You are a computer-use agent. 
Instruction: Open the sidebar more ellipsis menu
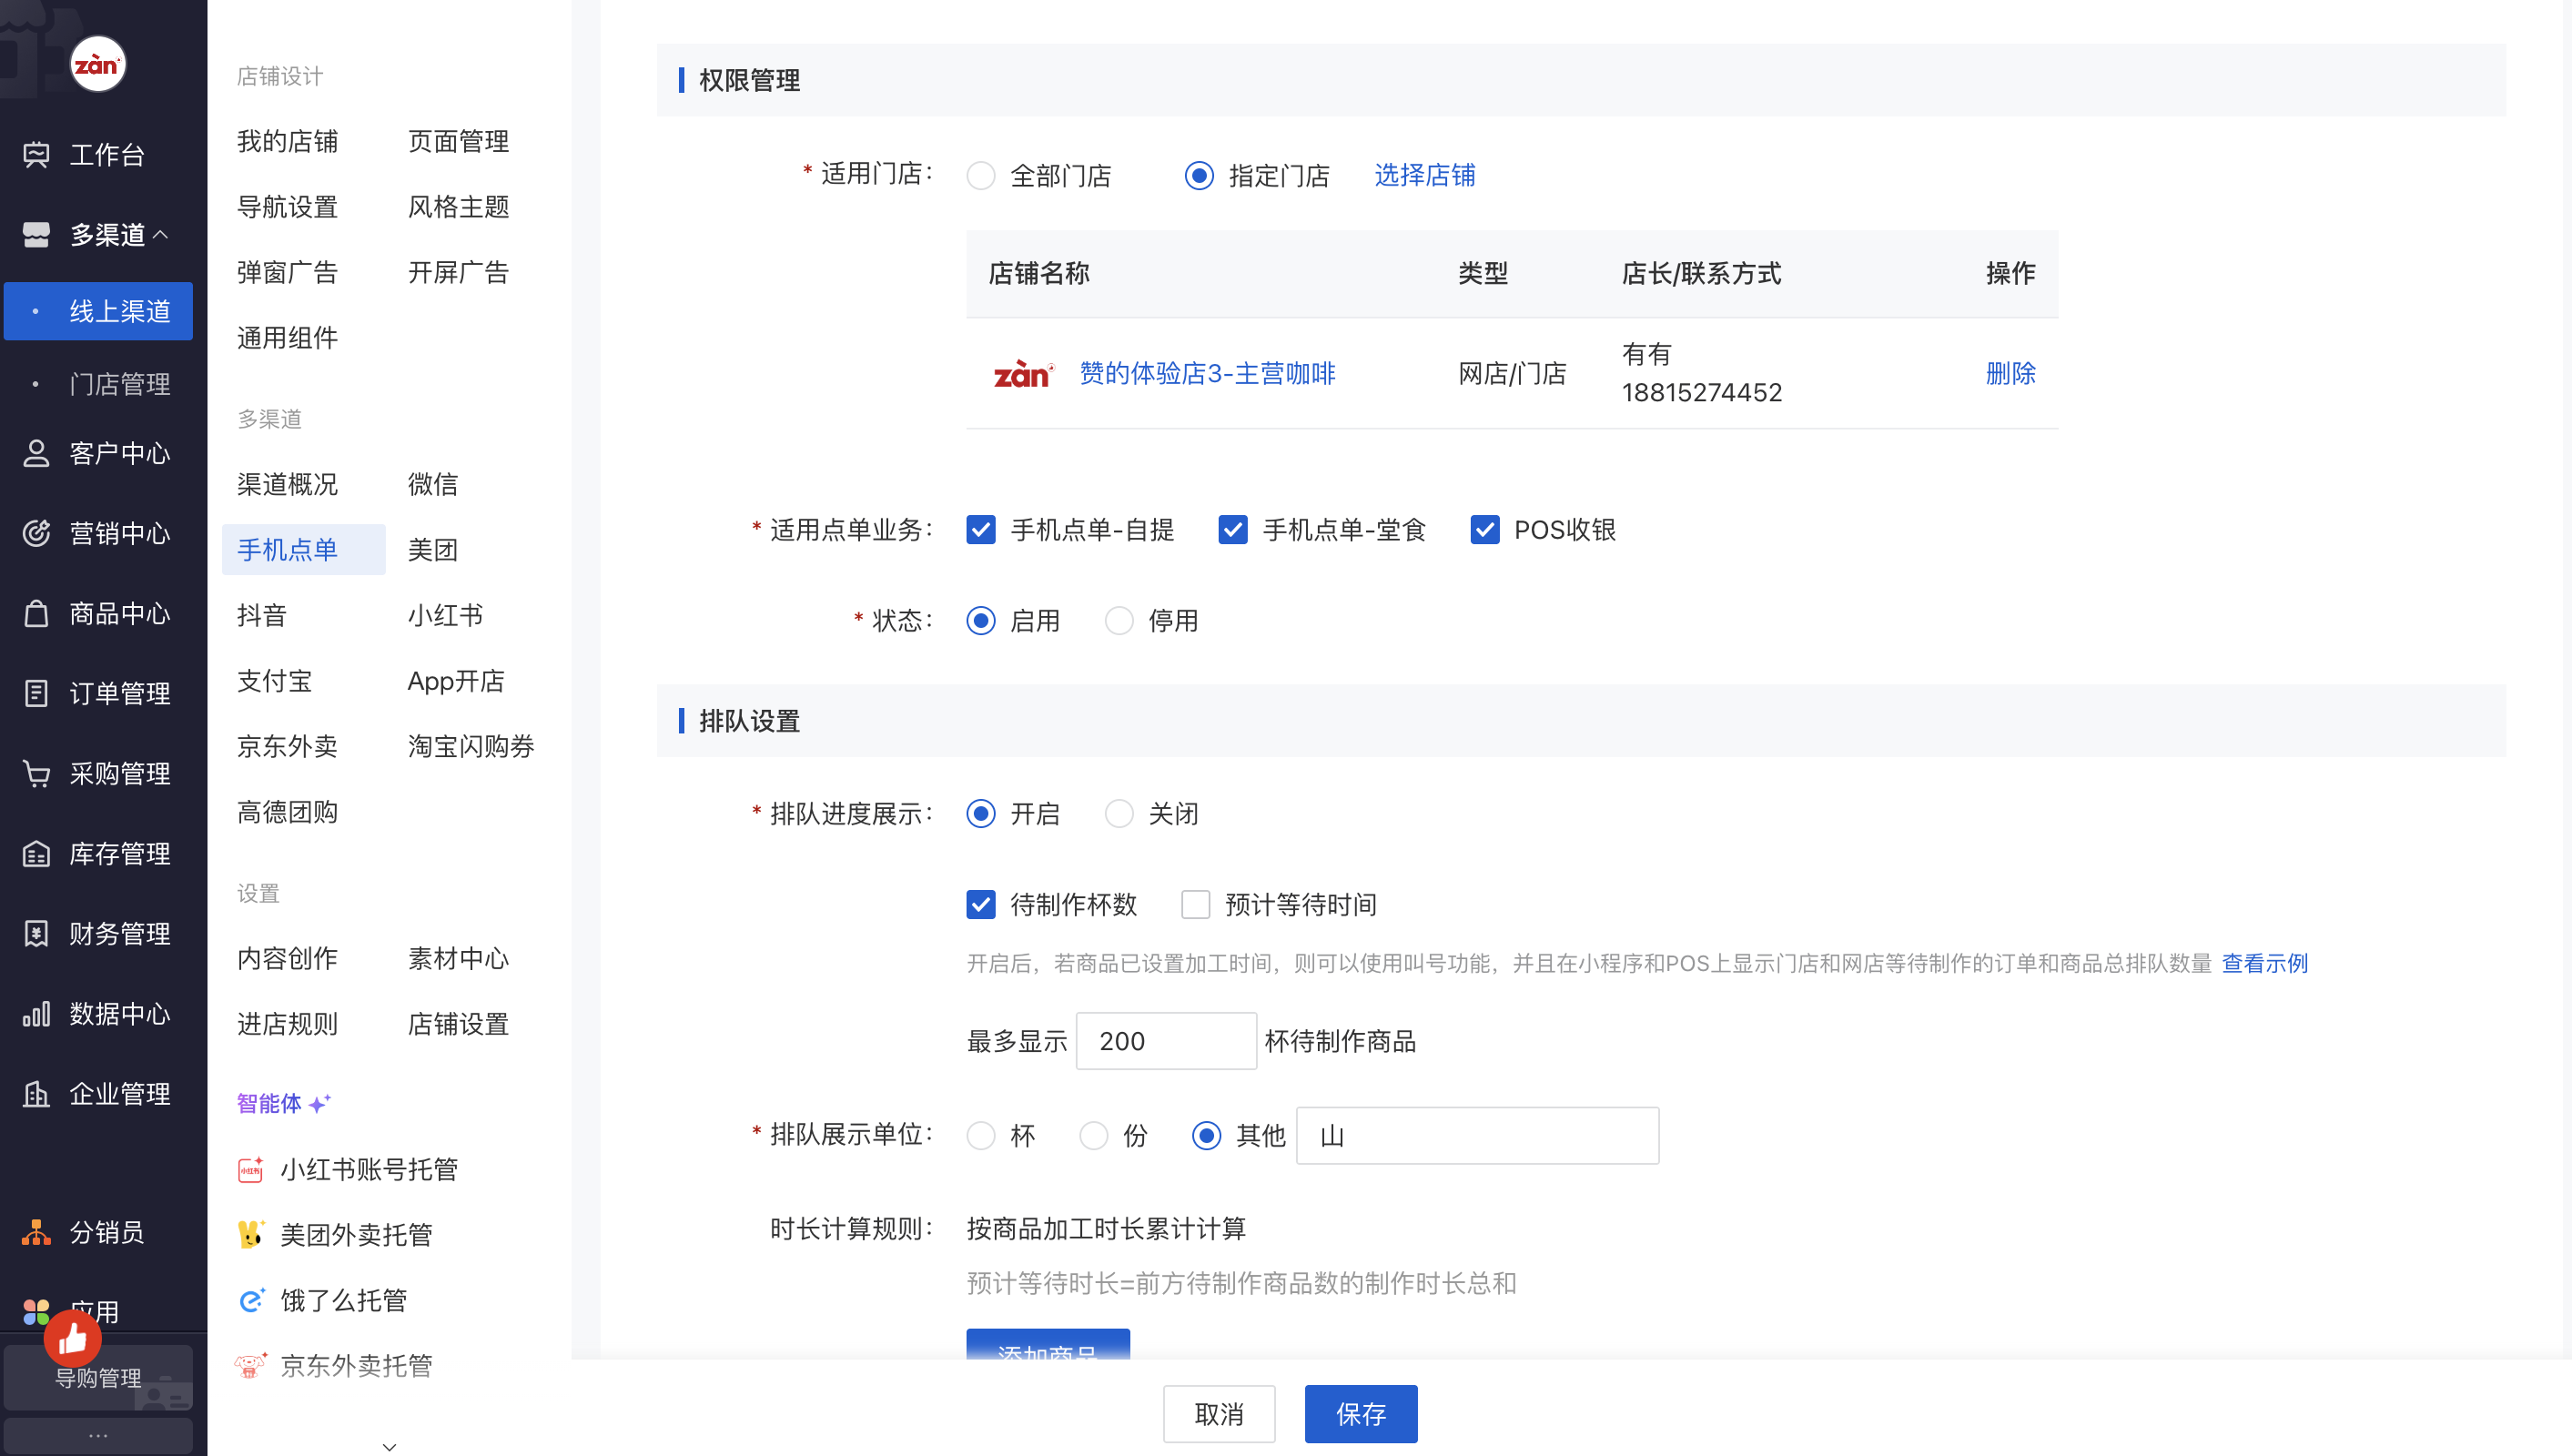pyautogui.click(x=97, y=1435)
